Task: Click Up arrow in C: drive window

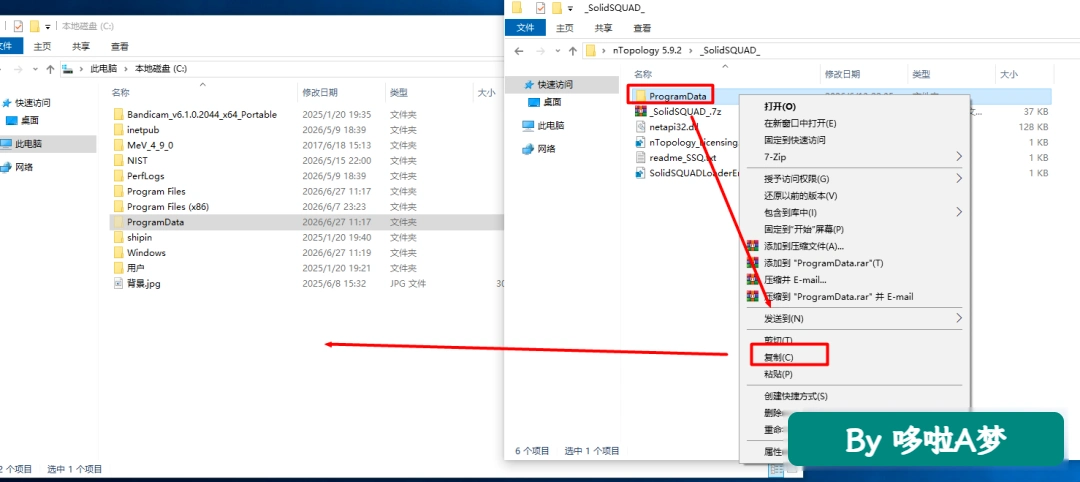Action: tap(50, 69)
